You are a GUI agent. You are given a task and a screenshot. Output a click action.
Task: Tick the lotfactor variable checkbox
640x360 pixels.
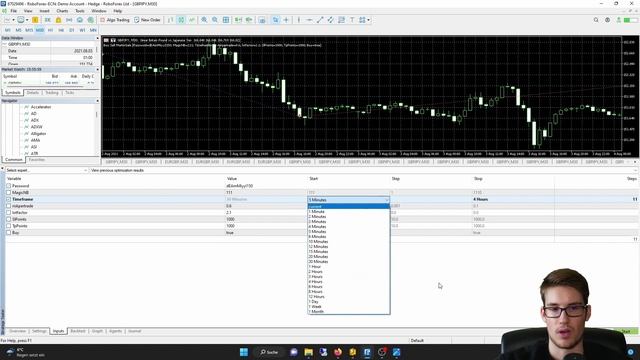(x=9, y=212)
